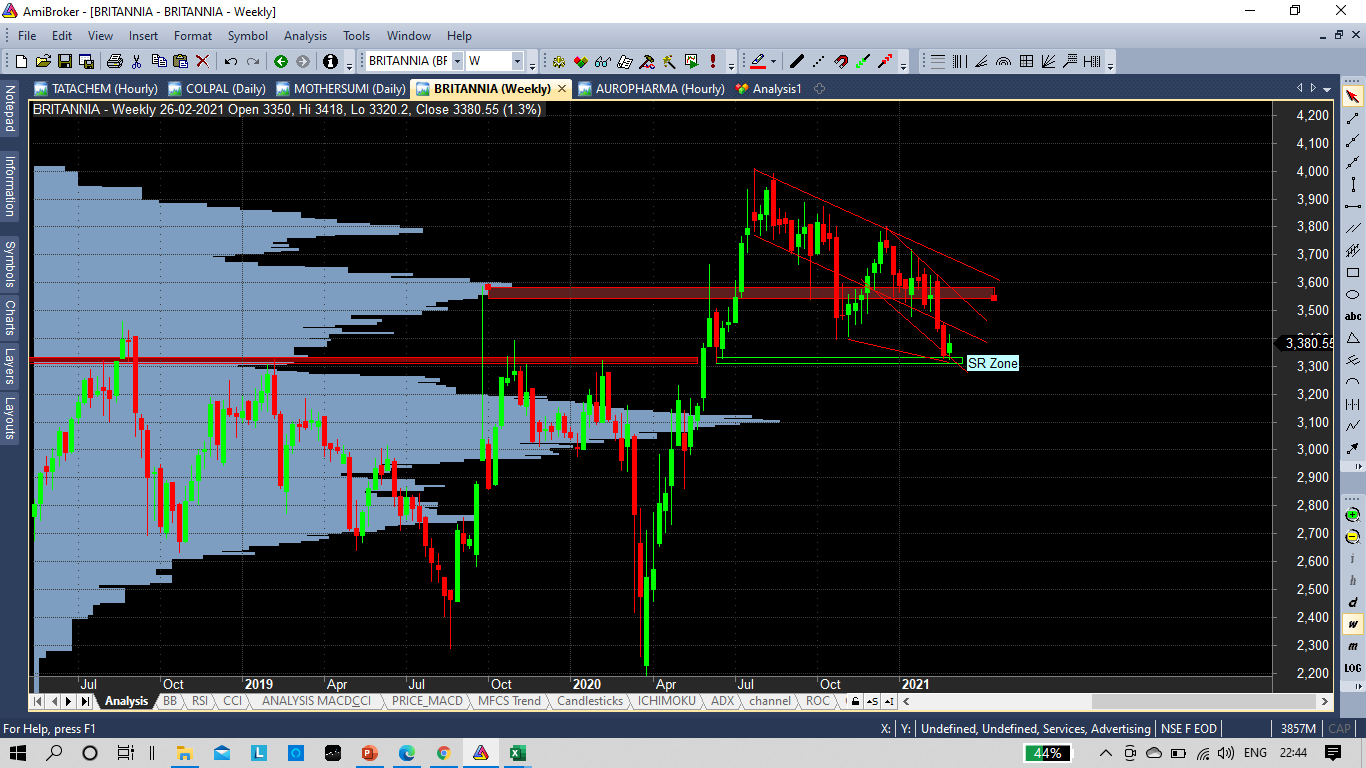Select the abc text tool

pyautogui.click(x=1353, y=316)
